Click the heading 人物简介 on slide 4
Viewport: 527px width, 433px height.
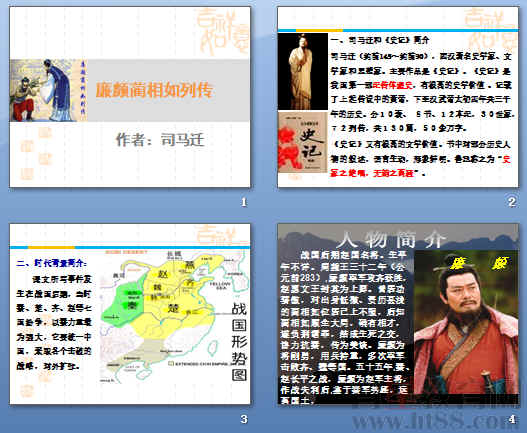pyautogui.click(x=392, y=240)
